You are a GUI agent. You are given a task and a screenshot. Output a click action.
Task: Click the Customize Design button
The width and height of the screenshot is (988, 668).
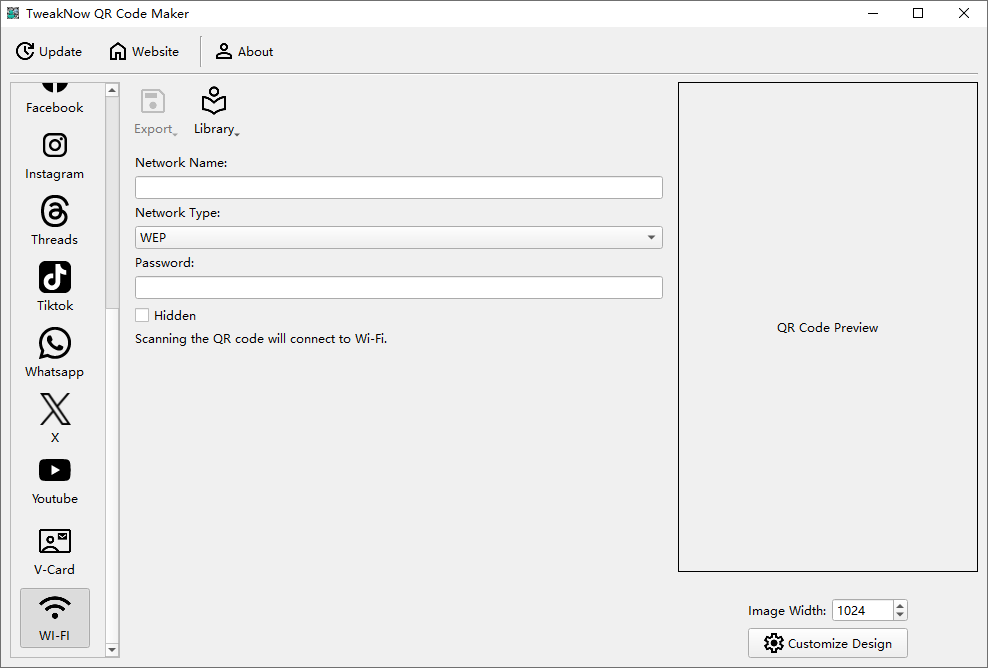pos(828,643)
